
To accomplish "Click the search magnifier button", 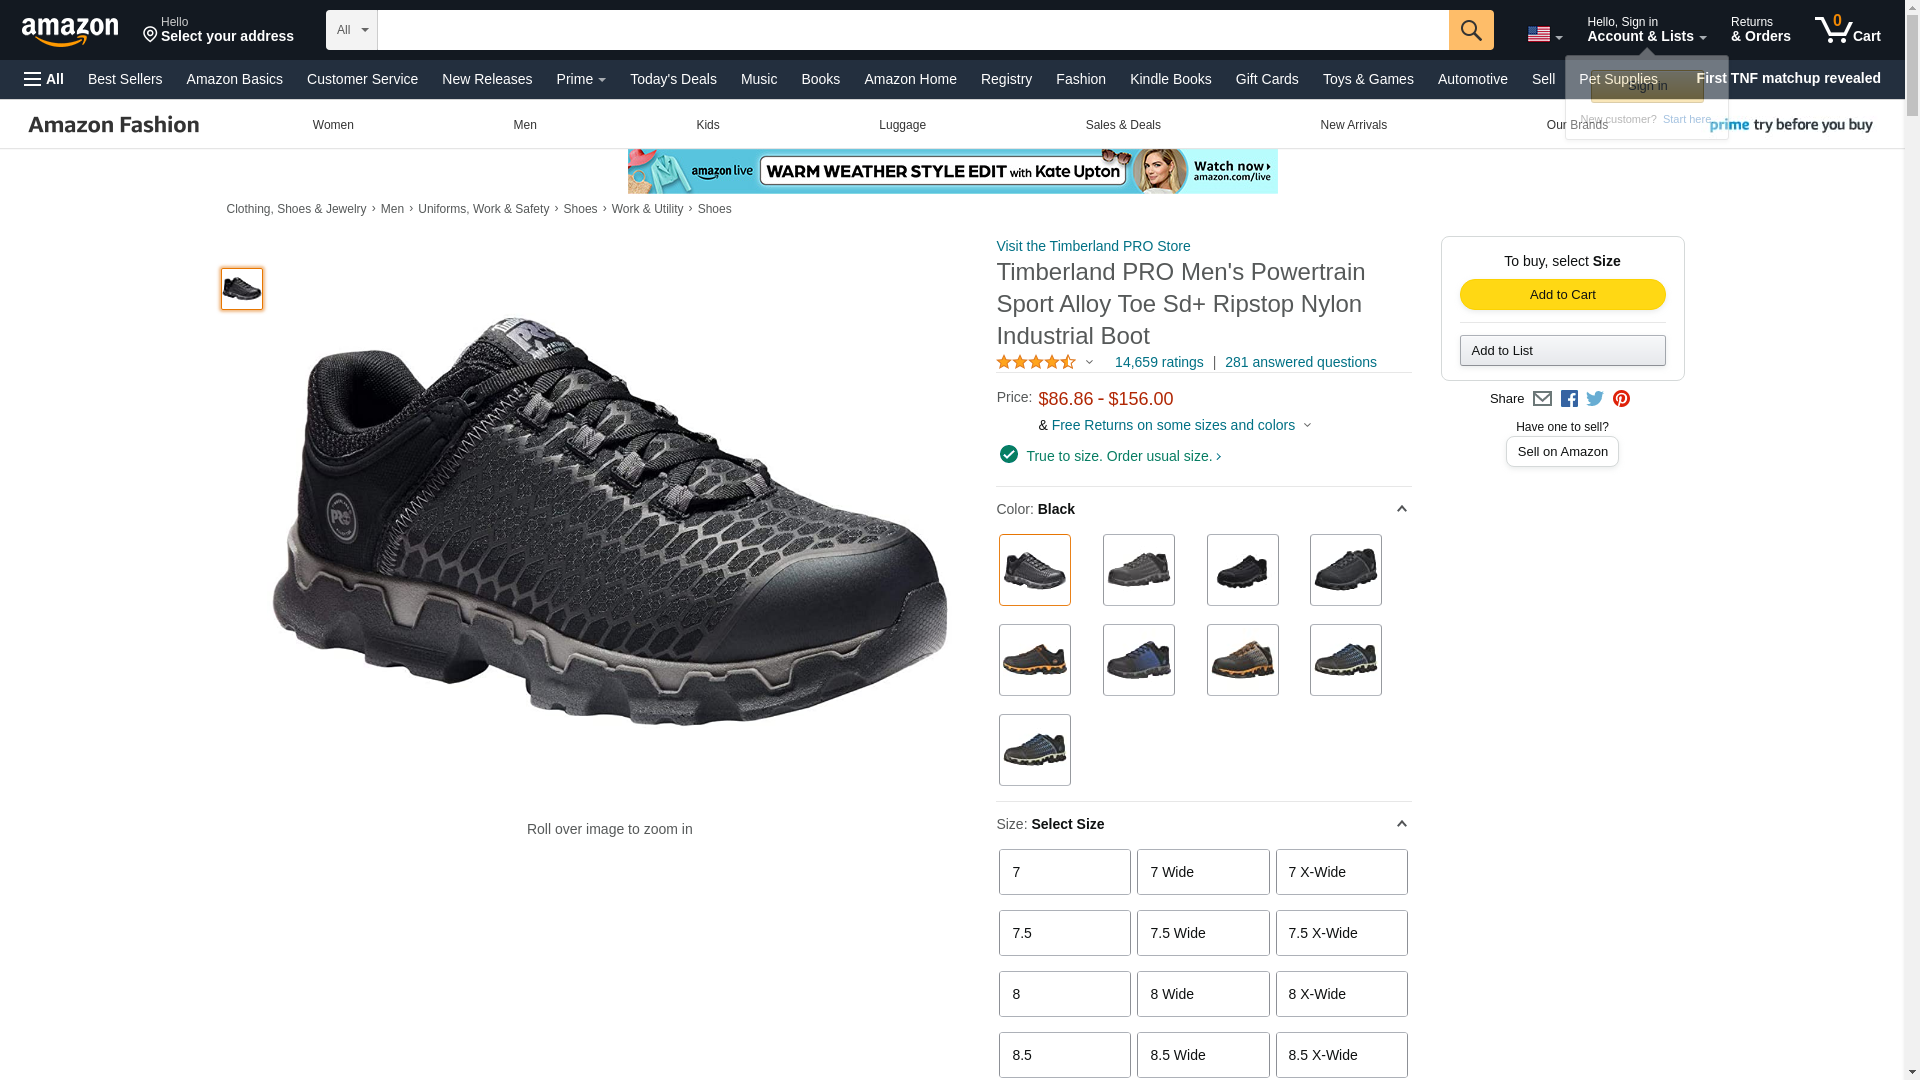I will click(1470, 30).
